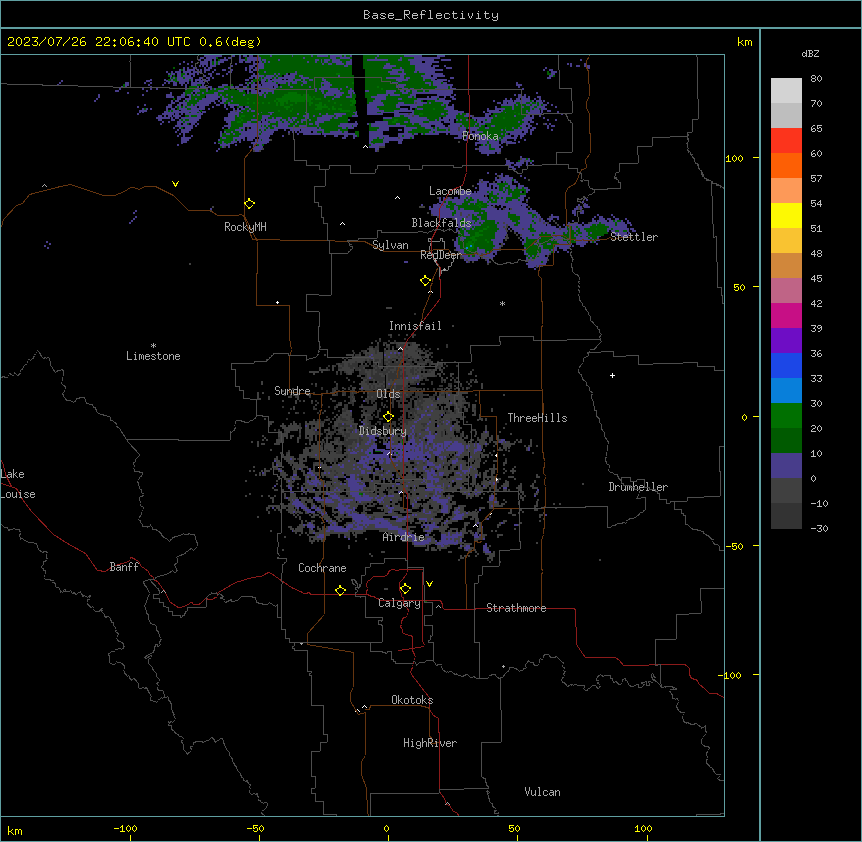Screen dimensions: 862x842
Task: Select the yellow diamond marker below Cochrane
Action: pos(340,590)
